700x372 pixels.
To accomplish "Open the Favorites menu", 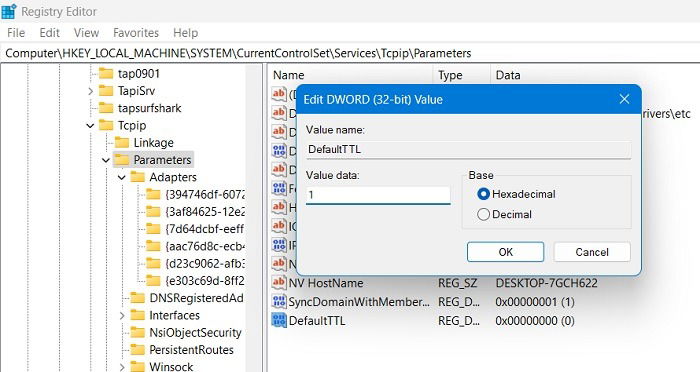I will click(x=136, y=33).
